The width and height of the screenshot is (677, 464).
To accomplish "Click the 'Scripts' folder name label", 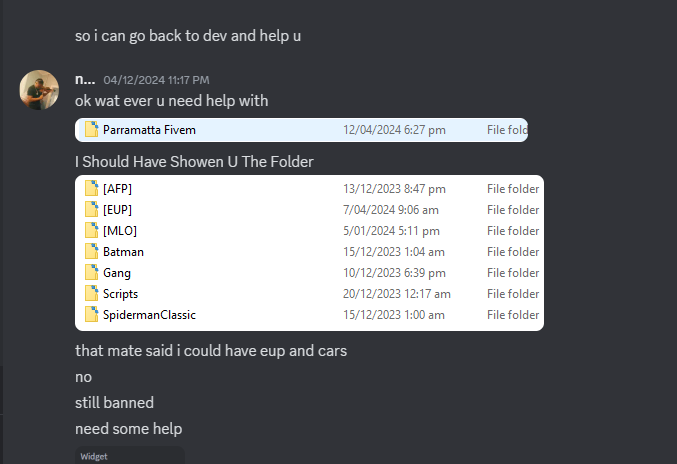I will (x=120, y=294).
